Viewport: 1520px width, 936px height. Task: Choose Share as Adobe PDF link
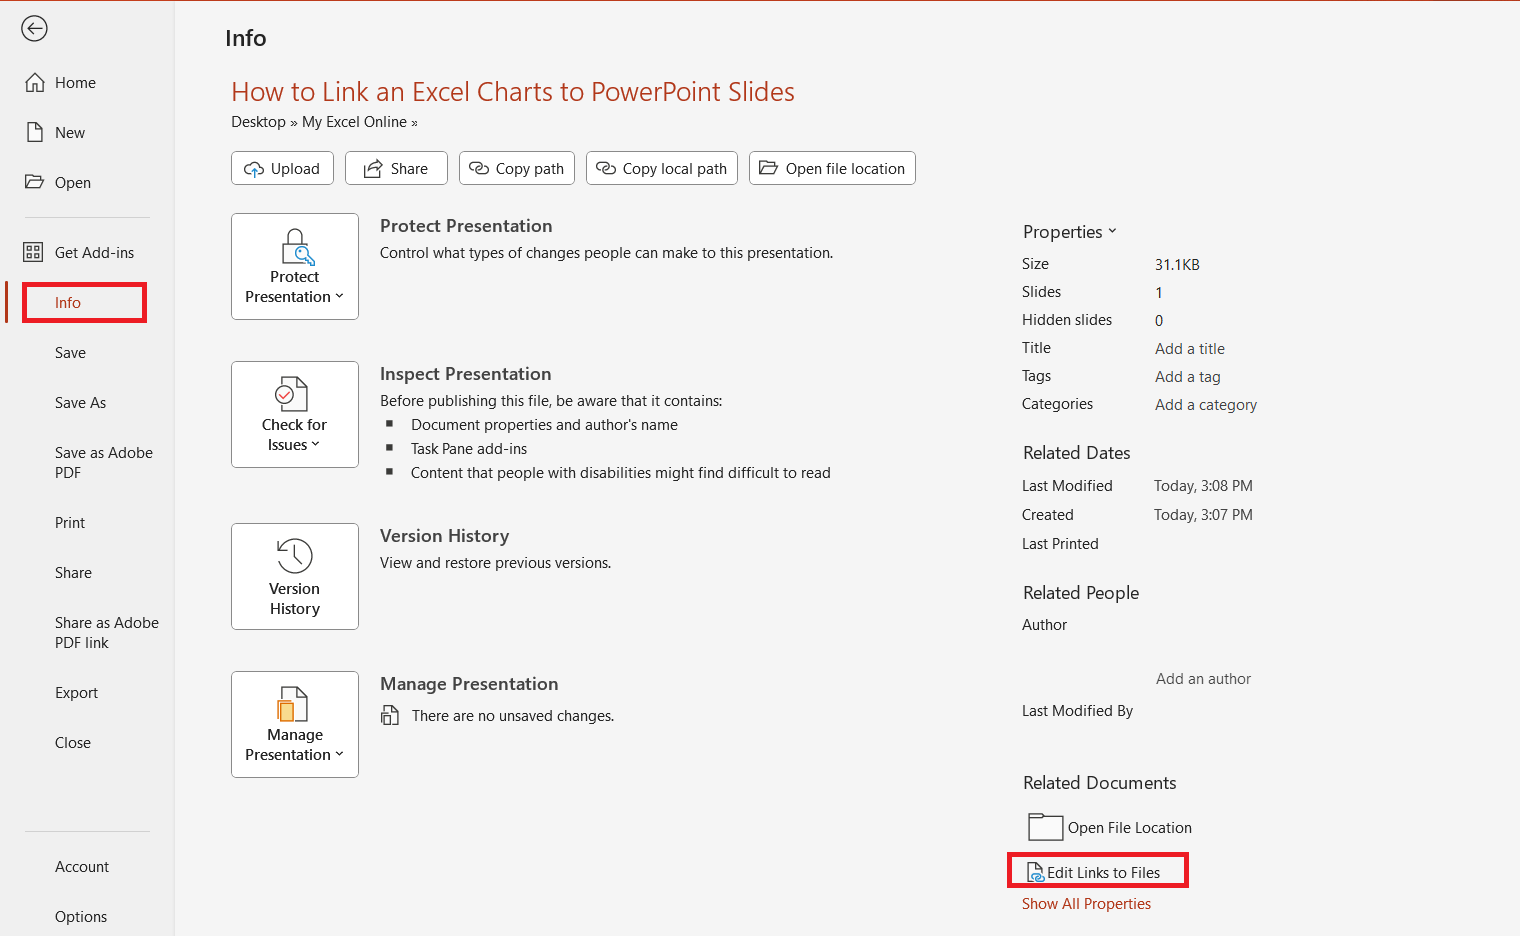[x=107, y=633]
